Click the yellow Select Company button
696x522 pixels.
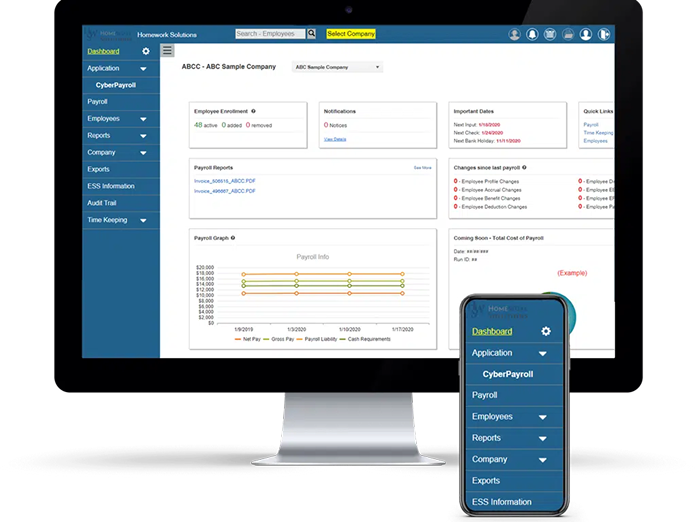click(351, 34)
